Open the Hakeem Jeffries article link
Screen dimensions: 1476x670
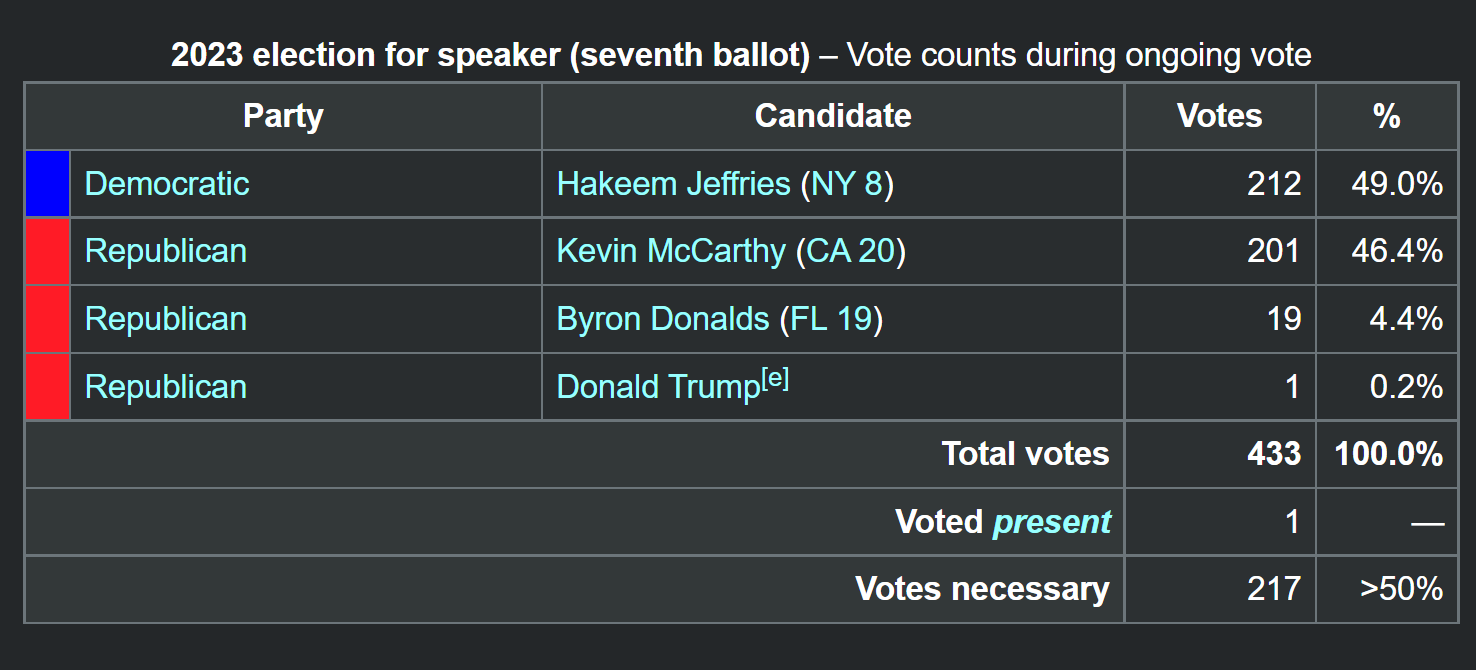tap(673, 184)
